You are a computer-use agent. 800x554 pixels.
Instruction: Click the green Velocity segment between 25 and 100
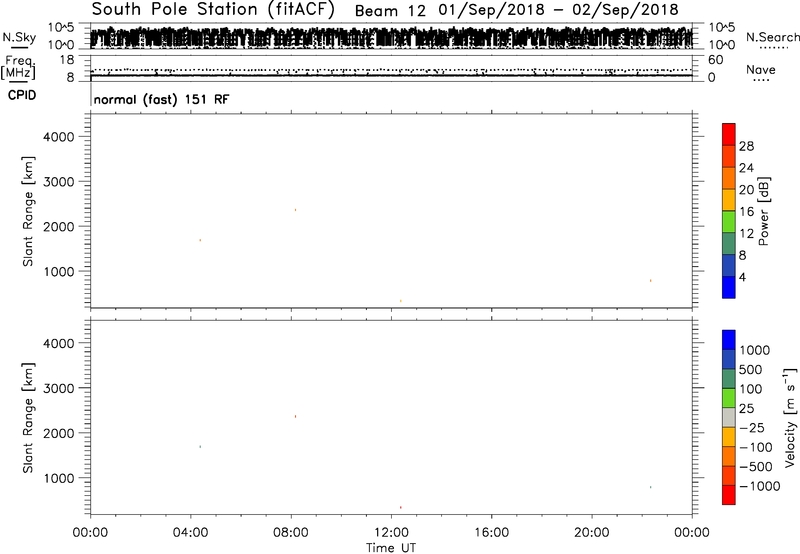coord(729,398)
